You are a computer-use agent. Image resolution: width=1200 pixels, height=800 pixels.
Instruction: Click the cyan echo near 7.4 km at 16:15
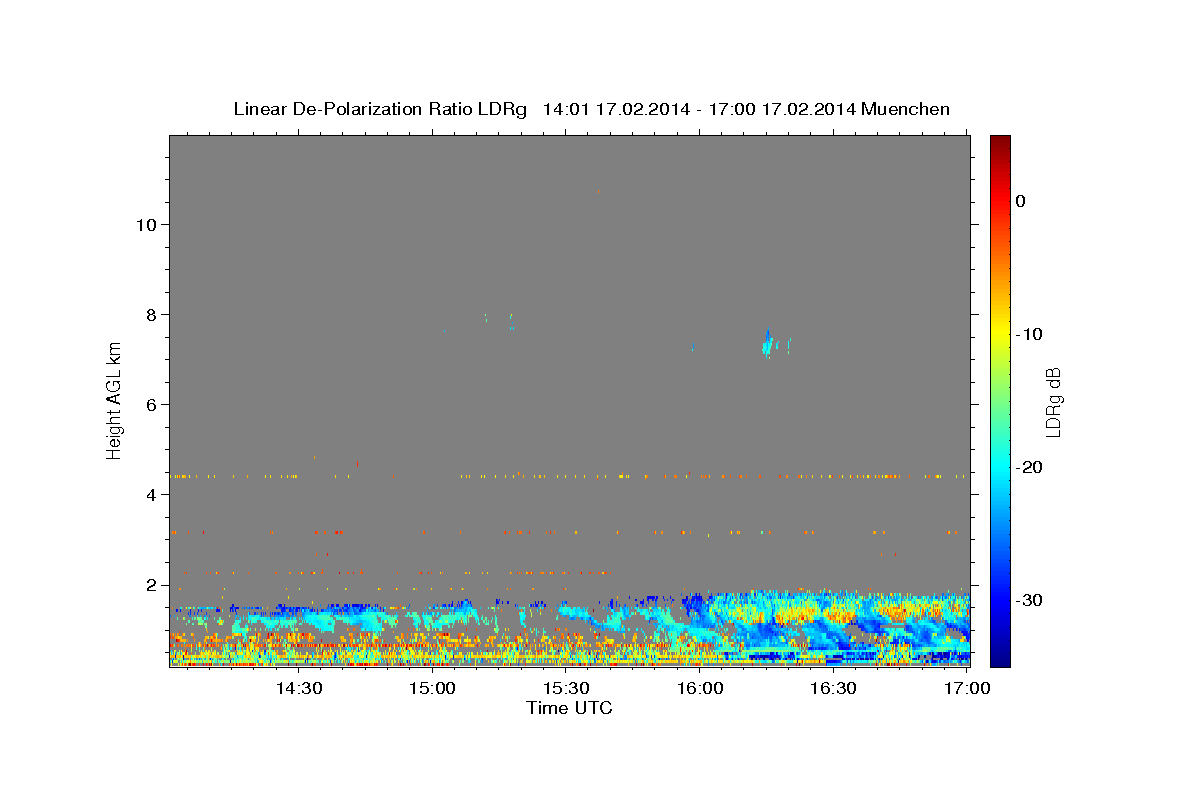(768, 343)
